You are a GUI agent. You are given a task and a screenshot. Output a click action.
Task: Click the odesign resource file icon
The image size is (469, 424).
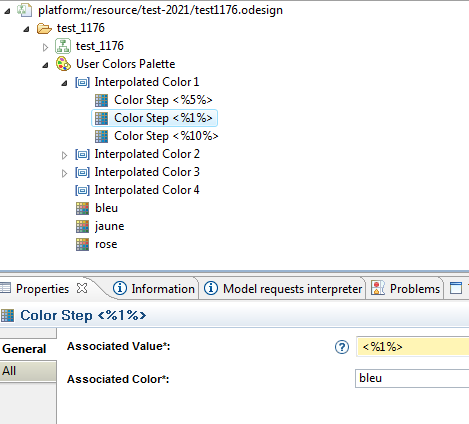(x=25, y=10)
